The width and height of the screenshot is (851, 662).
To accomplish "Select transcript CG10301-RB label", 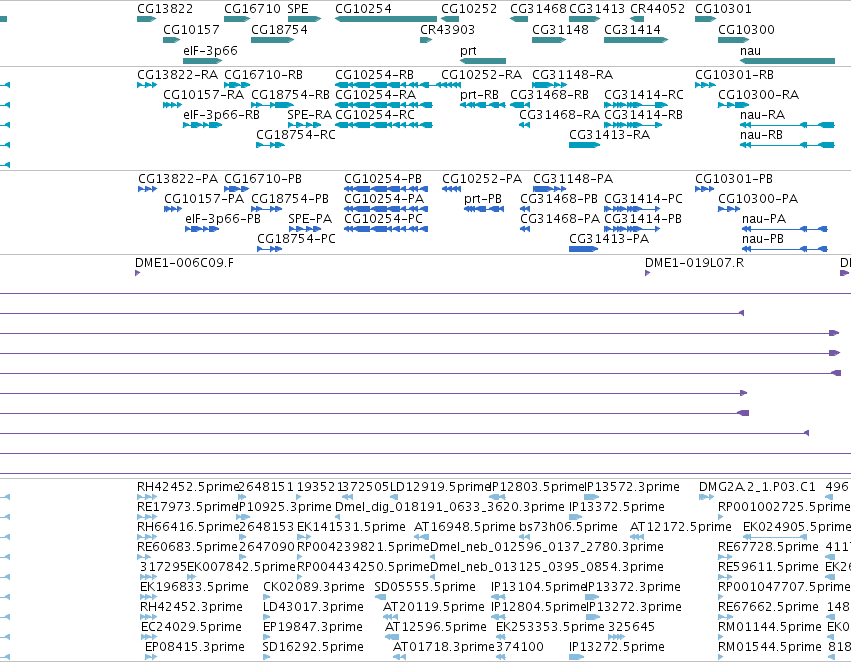I will click(x=734, y=74).
